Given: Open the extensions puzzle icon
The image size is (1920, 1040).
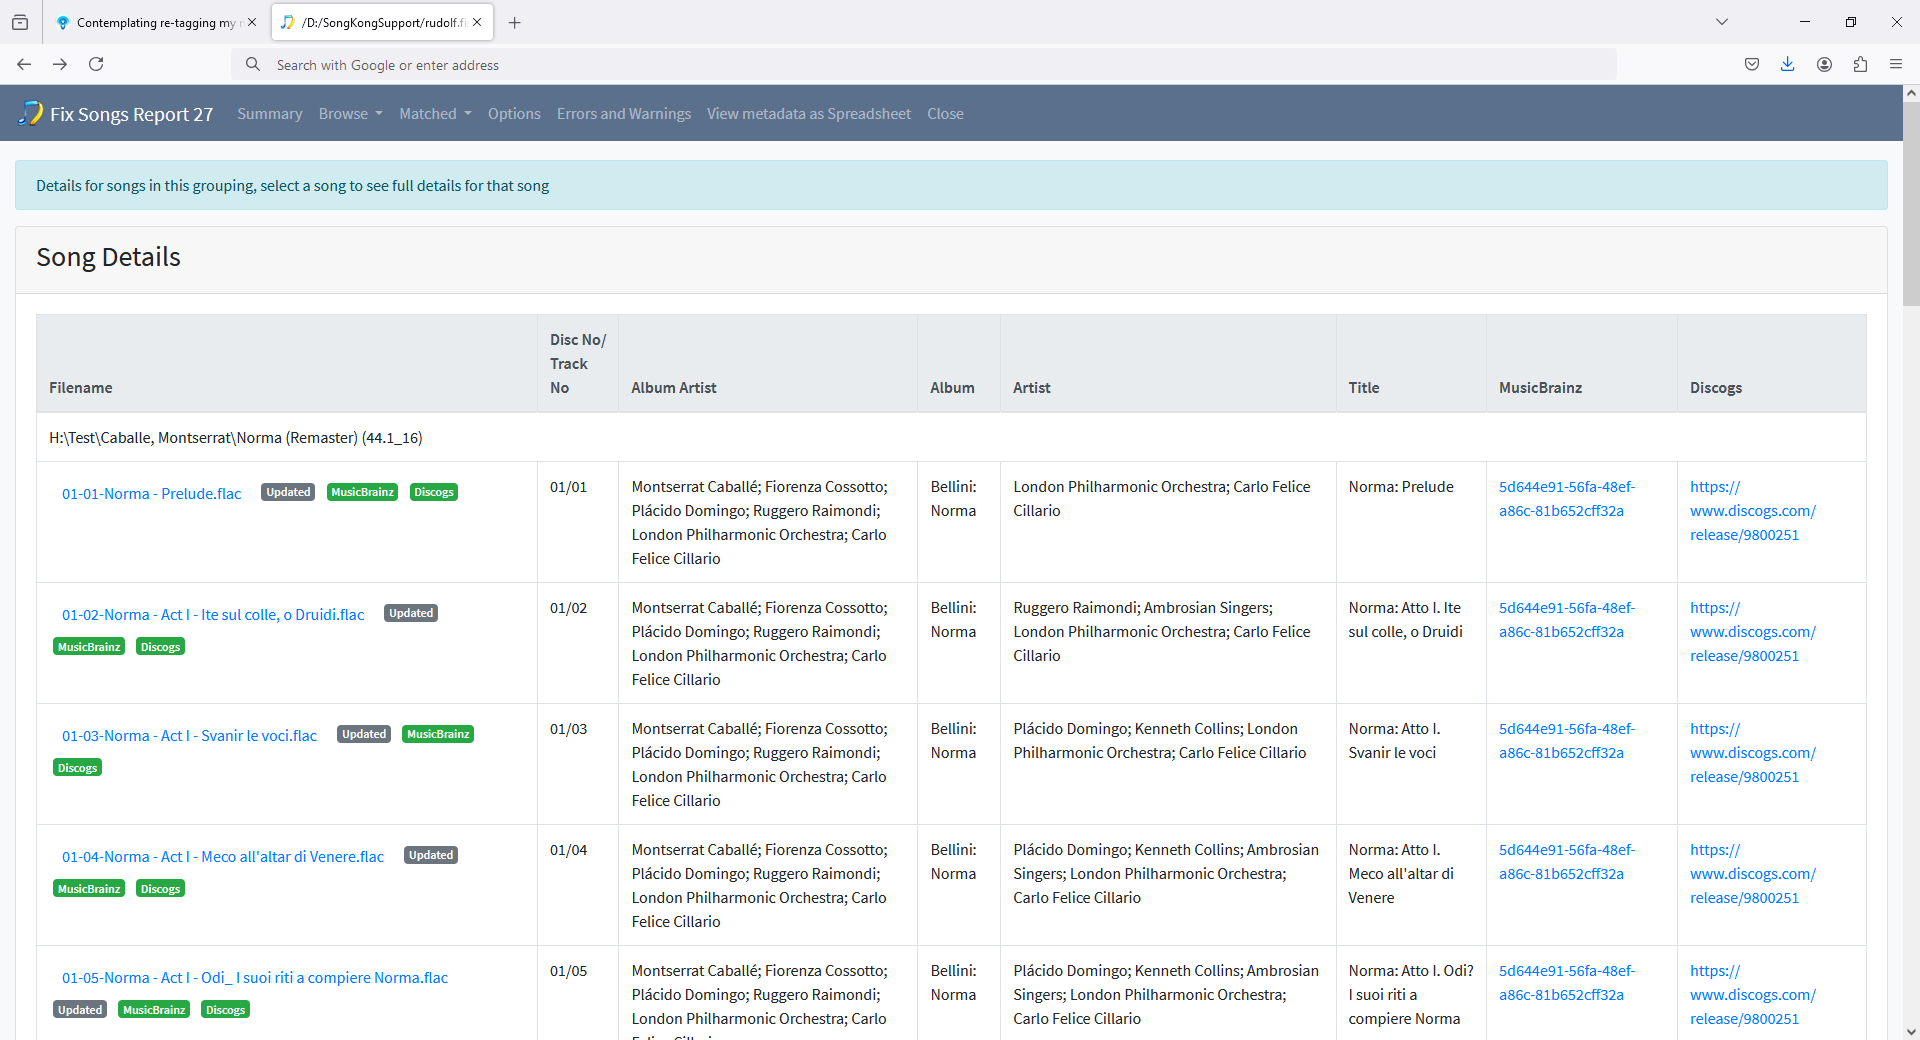Looking at the screenshot, I should tap(1860, 64).
